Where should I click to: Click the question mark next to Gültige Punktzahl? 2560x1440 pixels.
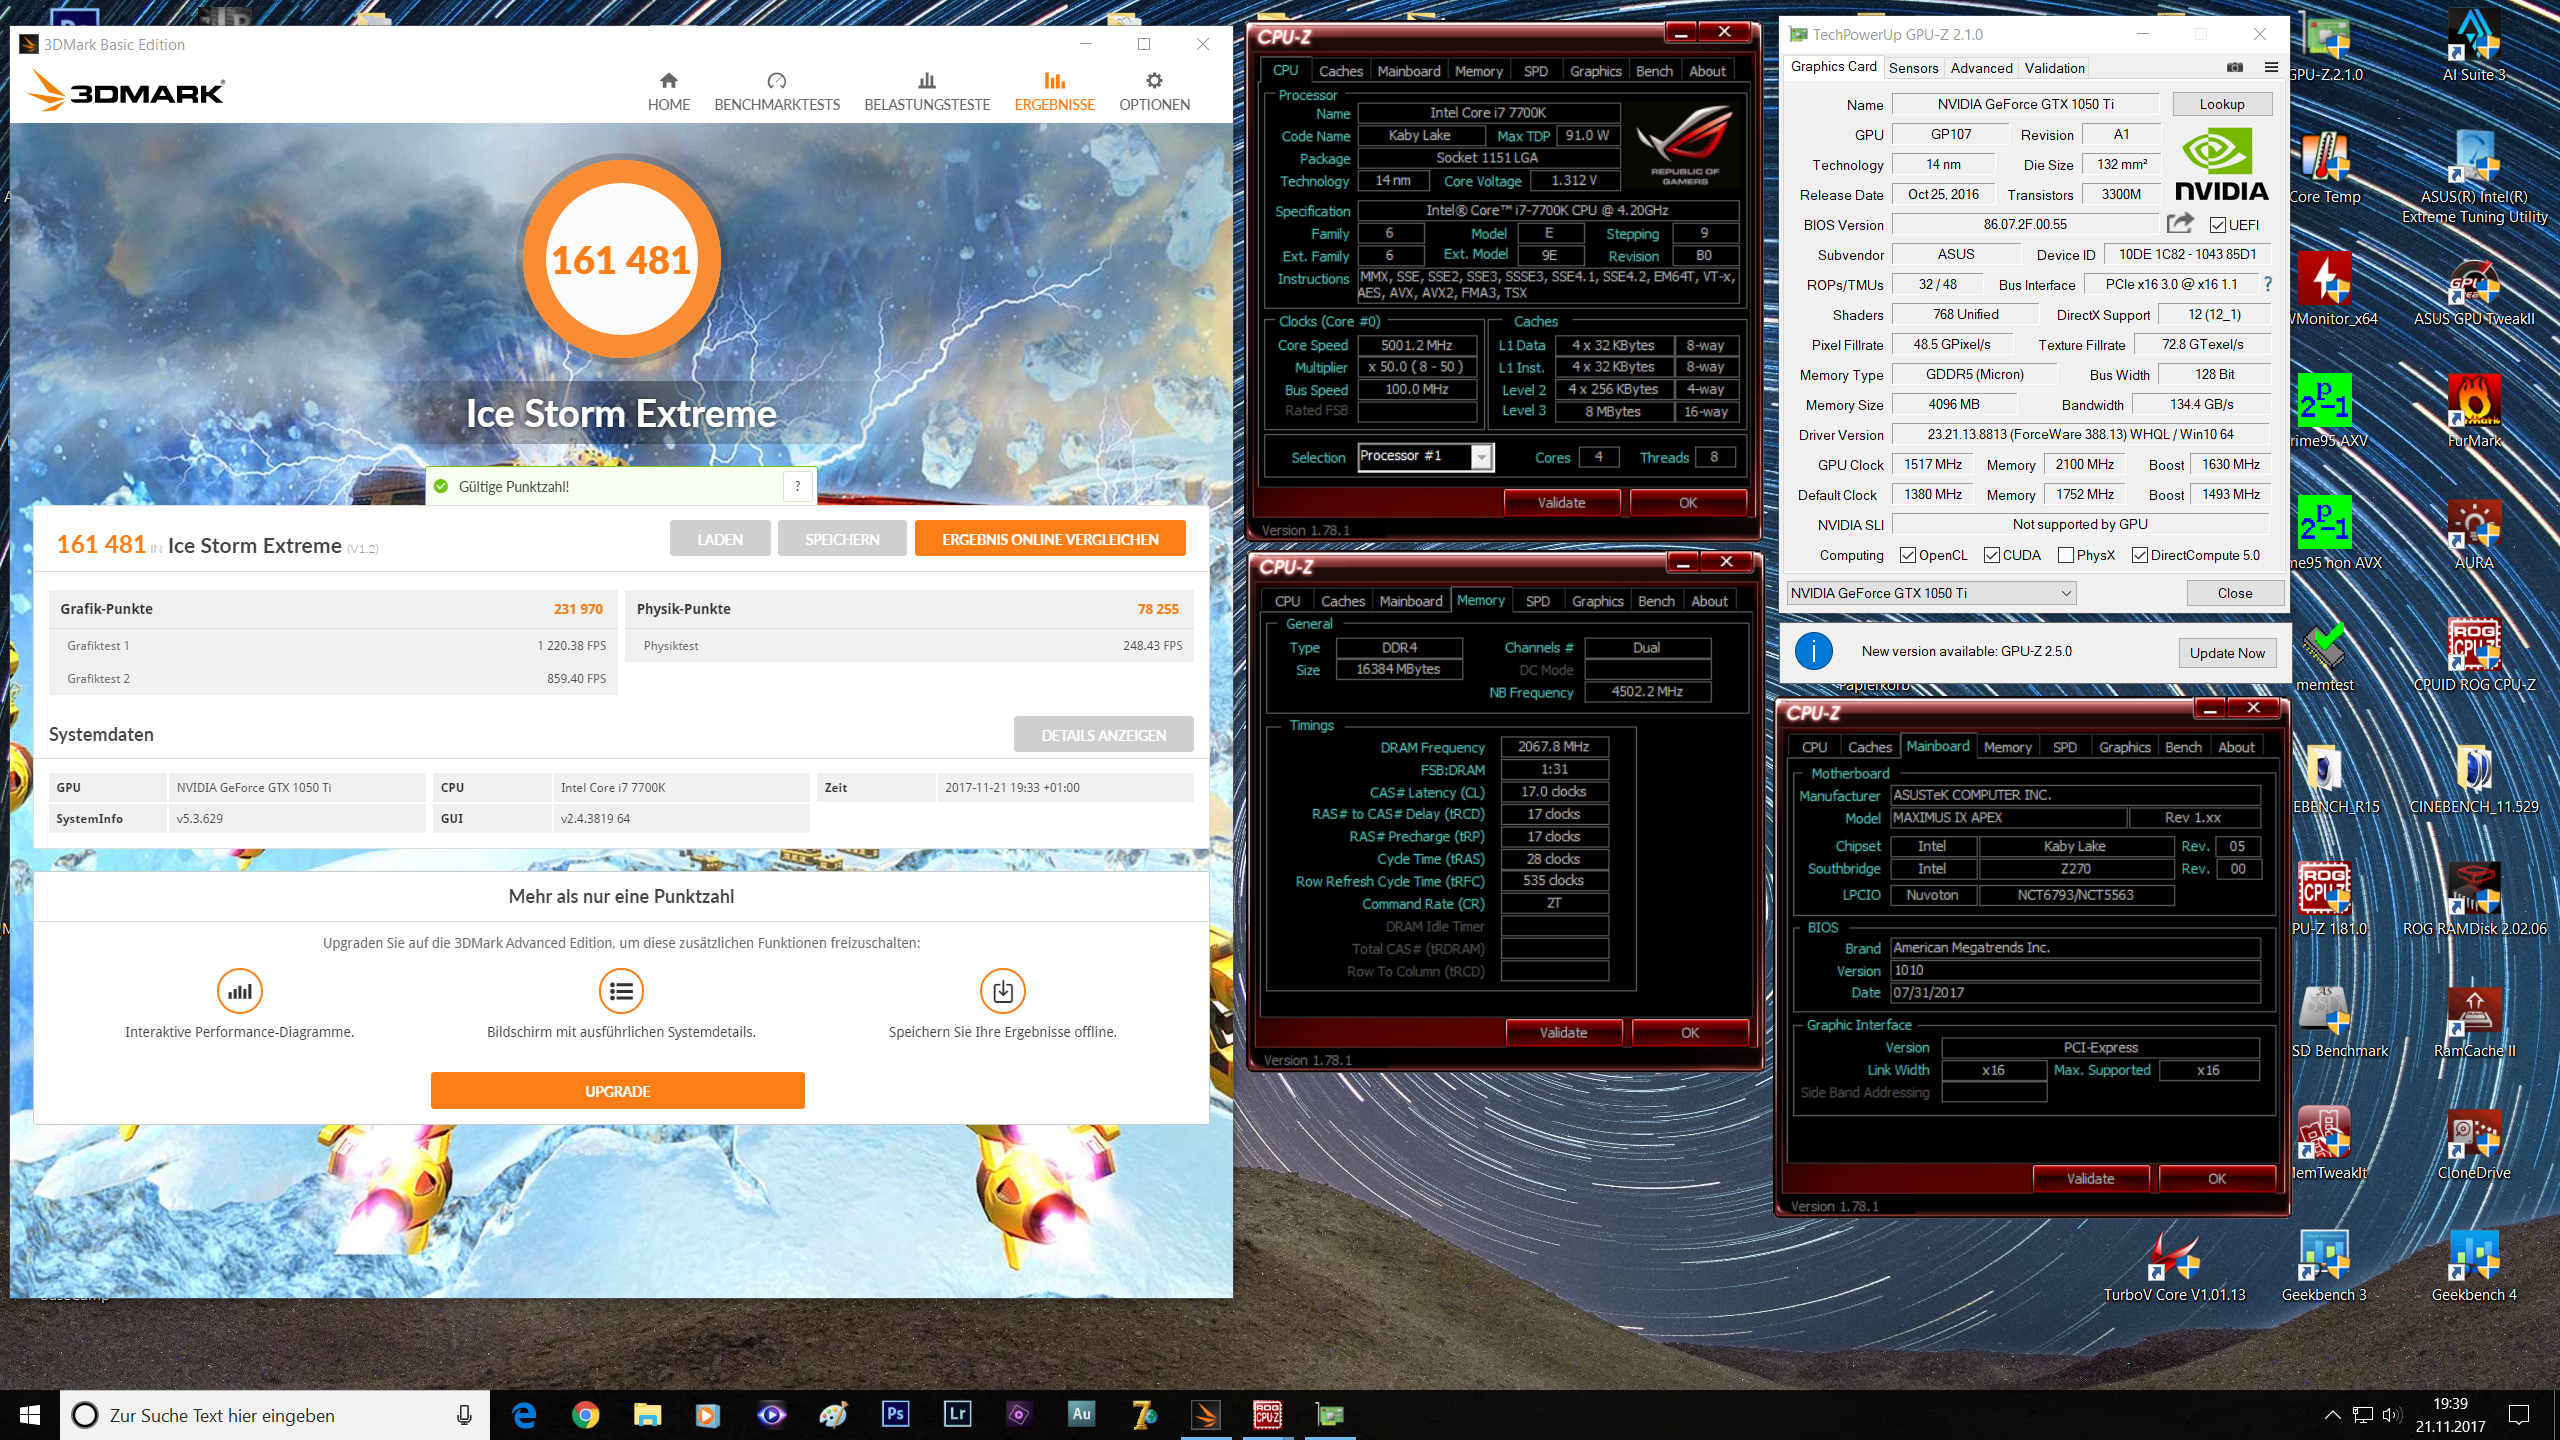pyautogui.click(x=797, y=486)
